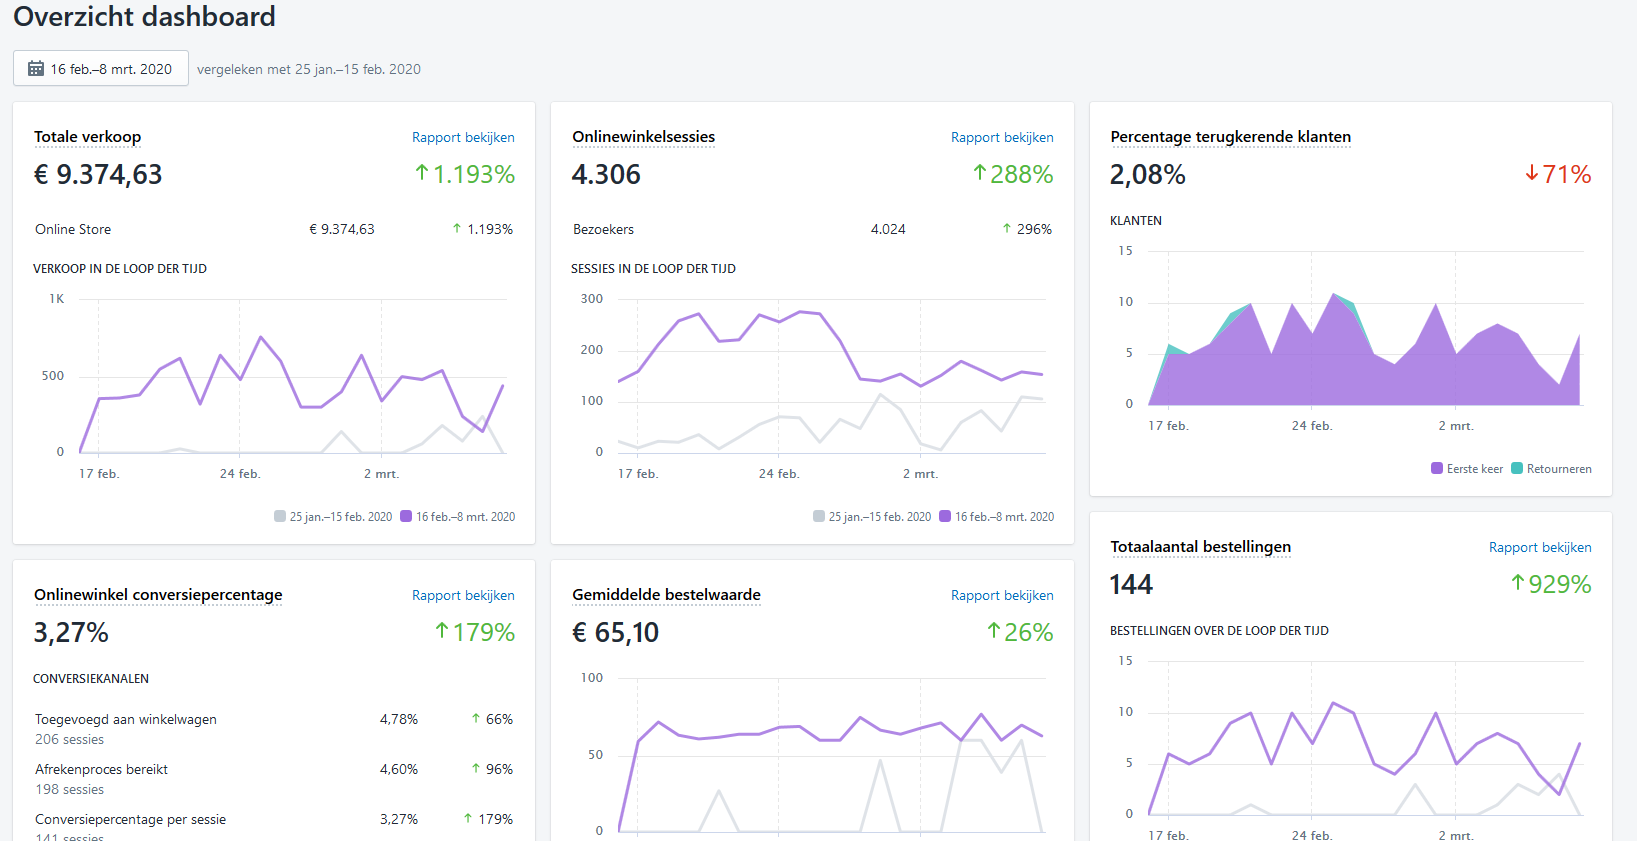Click returning customers value 2,08%
Viewport: 1637px width, 841px height.
(x=1148, y=175)
